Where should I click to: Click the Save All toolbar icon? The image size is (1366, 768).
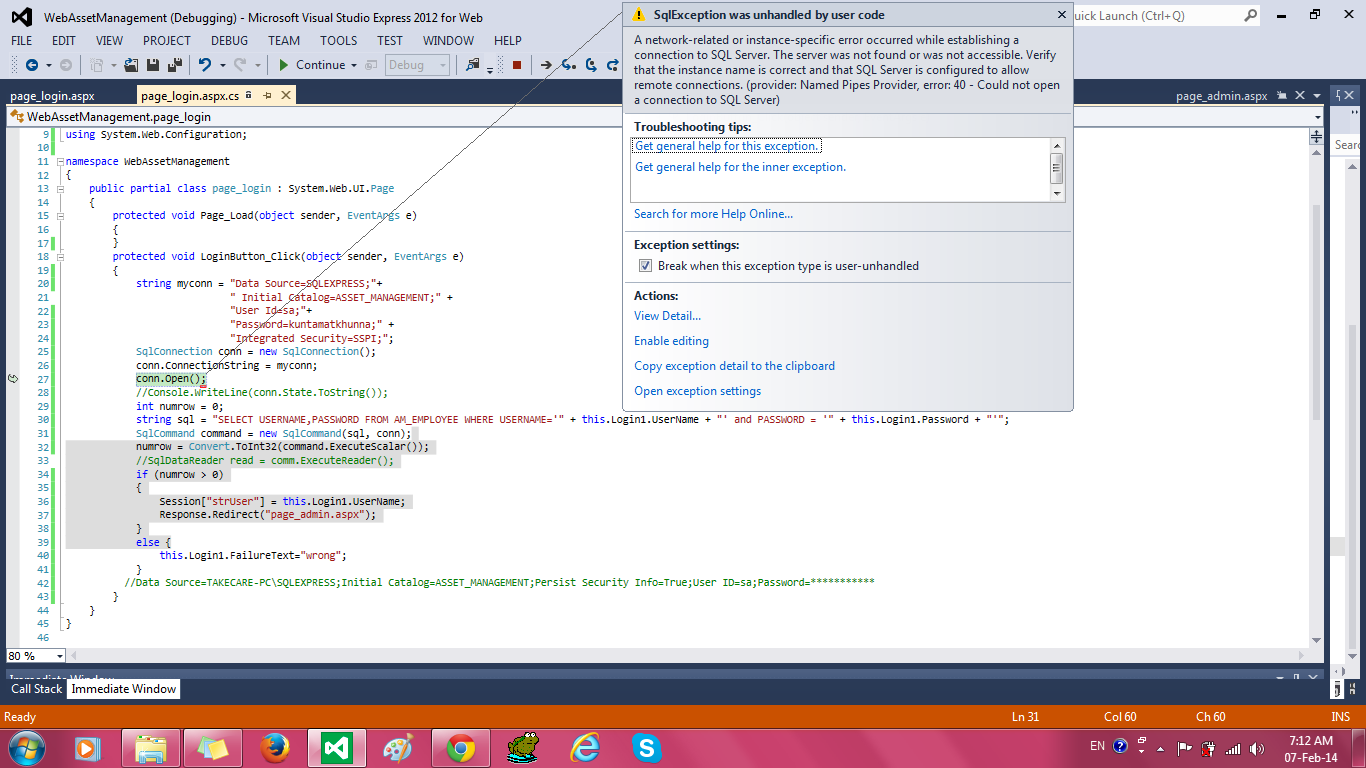tap(175, 65)
